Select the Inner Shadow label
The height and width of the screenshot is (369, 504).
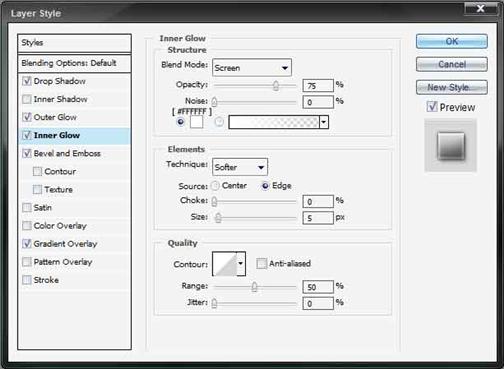pyautogui.click(x=60, y=99)
